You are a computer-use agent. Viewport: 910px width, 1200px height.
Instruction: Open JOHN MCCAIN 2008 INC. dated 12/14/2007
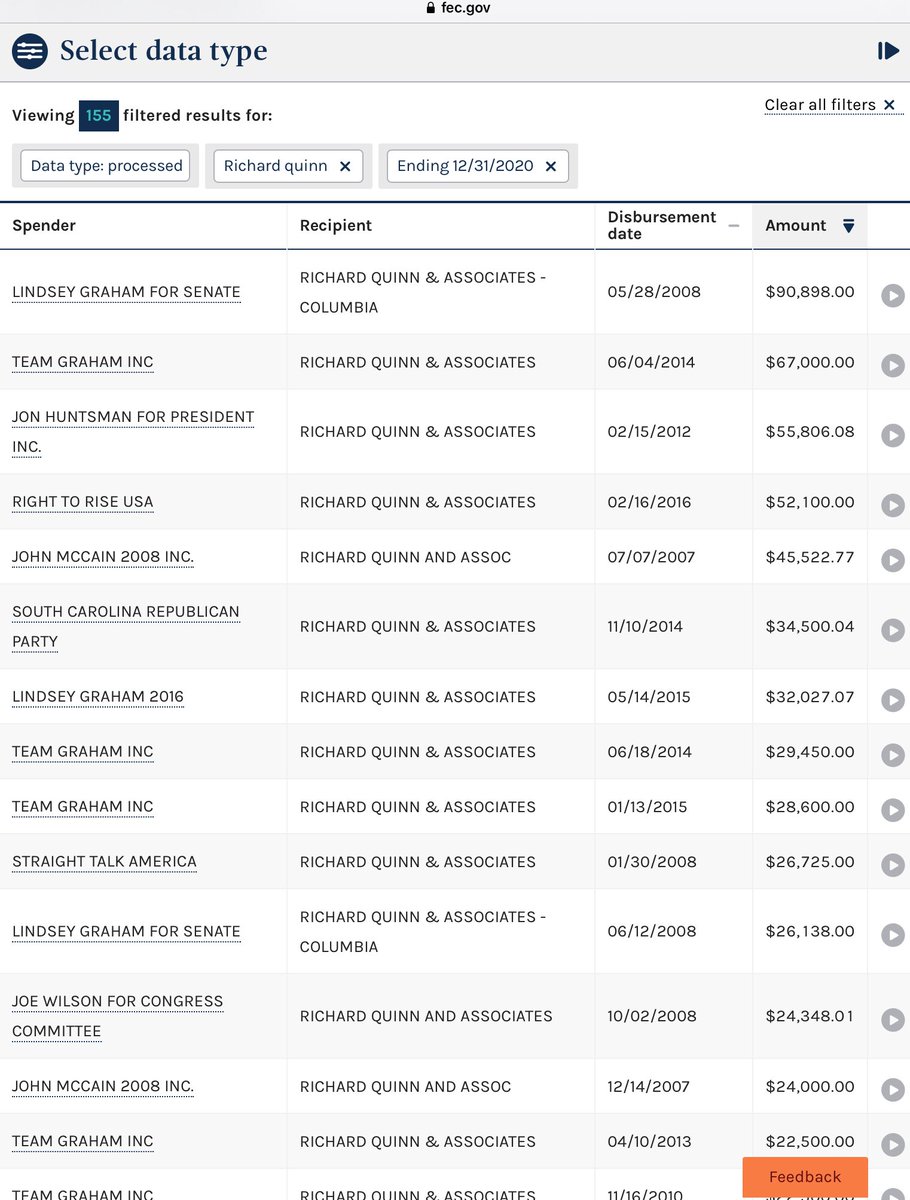click(103, 1087)
